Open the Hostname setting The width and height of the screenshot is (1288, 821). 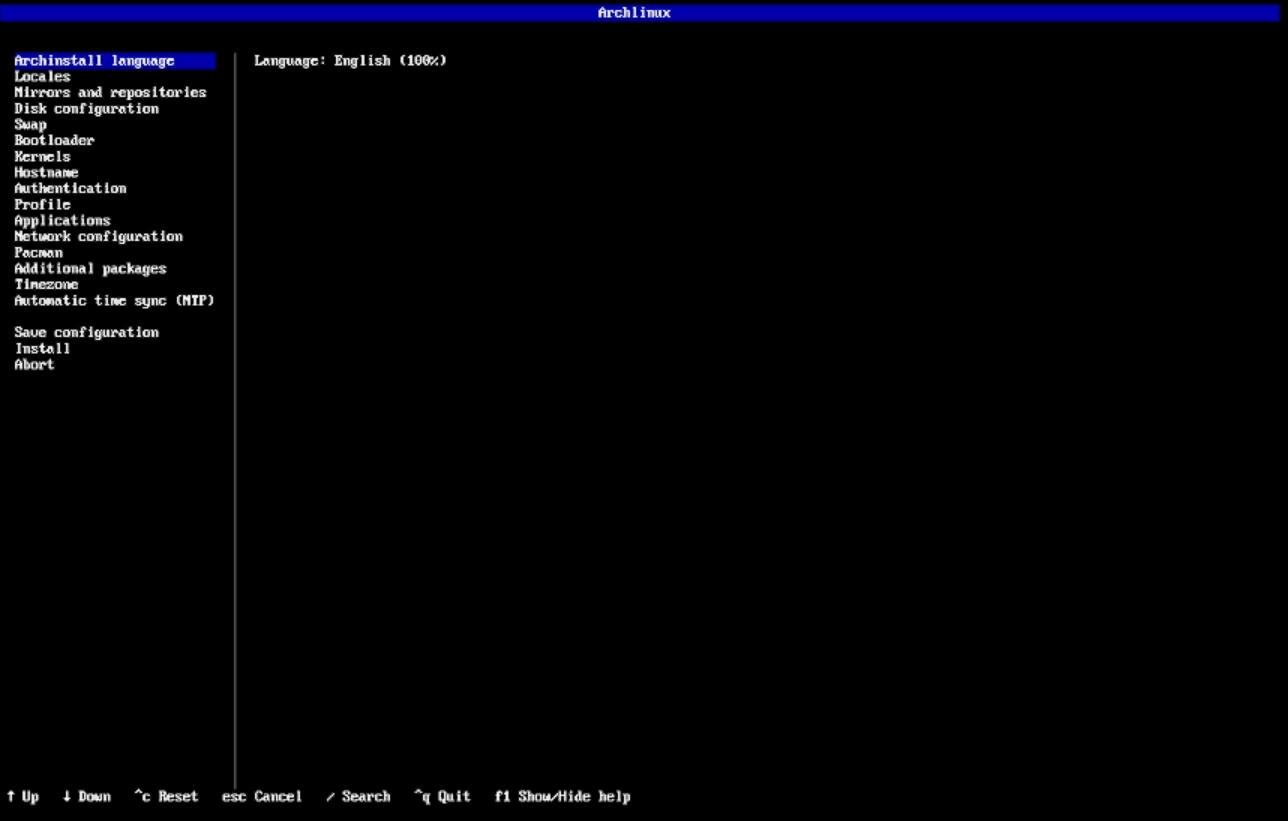pos(46,173)
